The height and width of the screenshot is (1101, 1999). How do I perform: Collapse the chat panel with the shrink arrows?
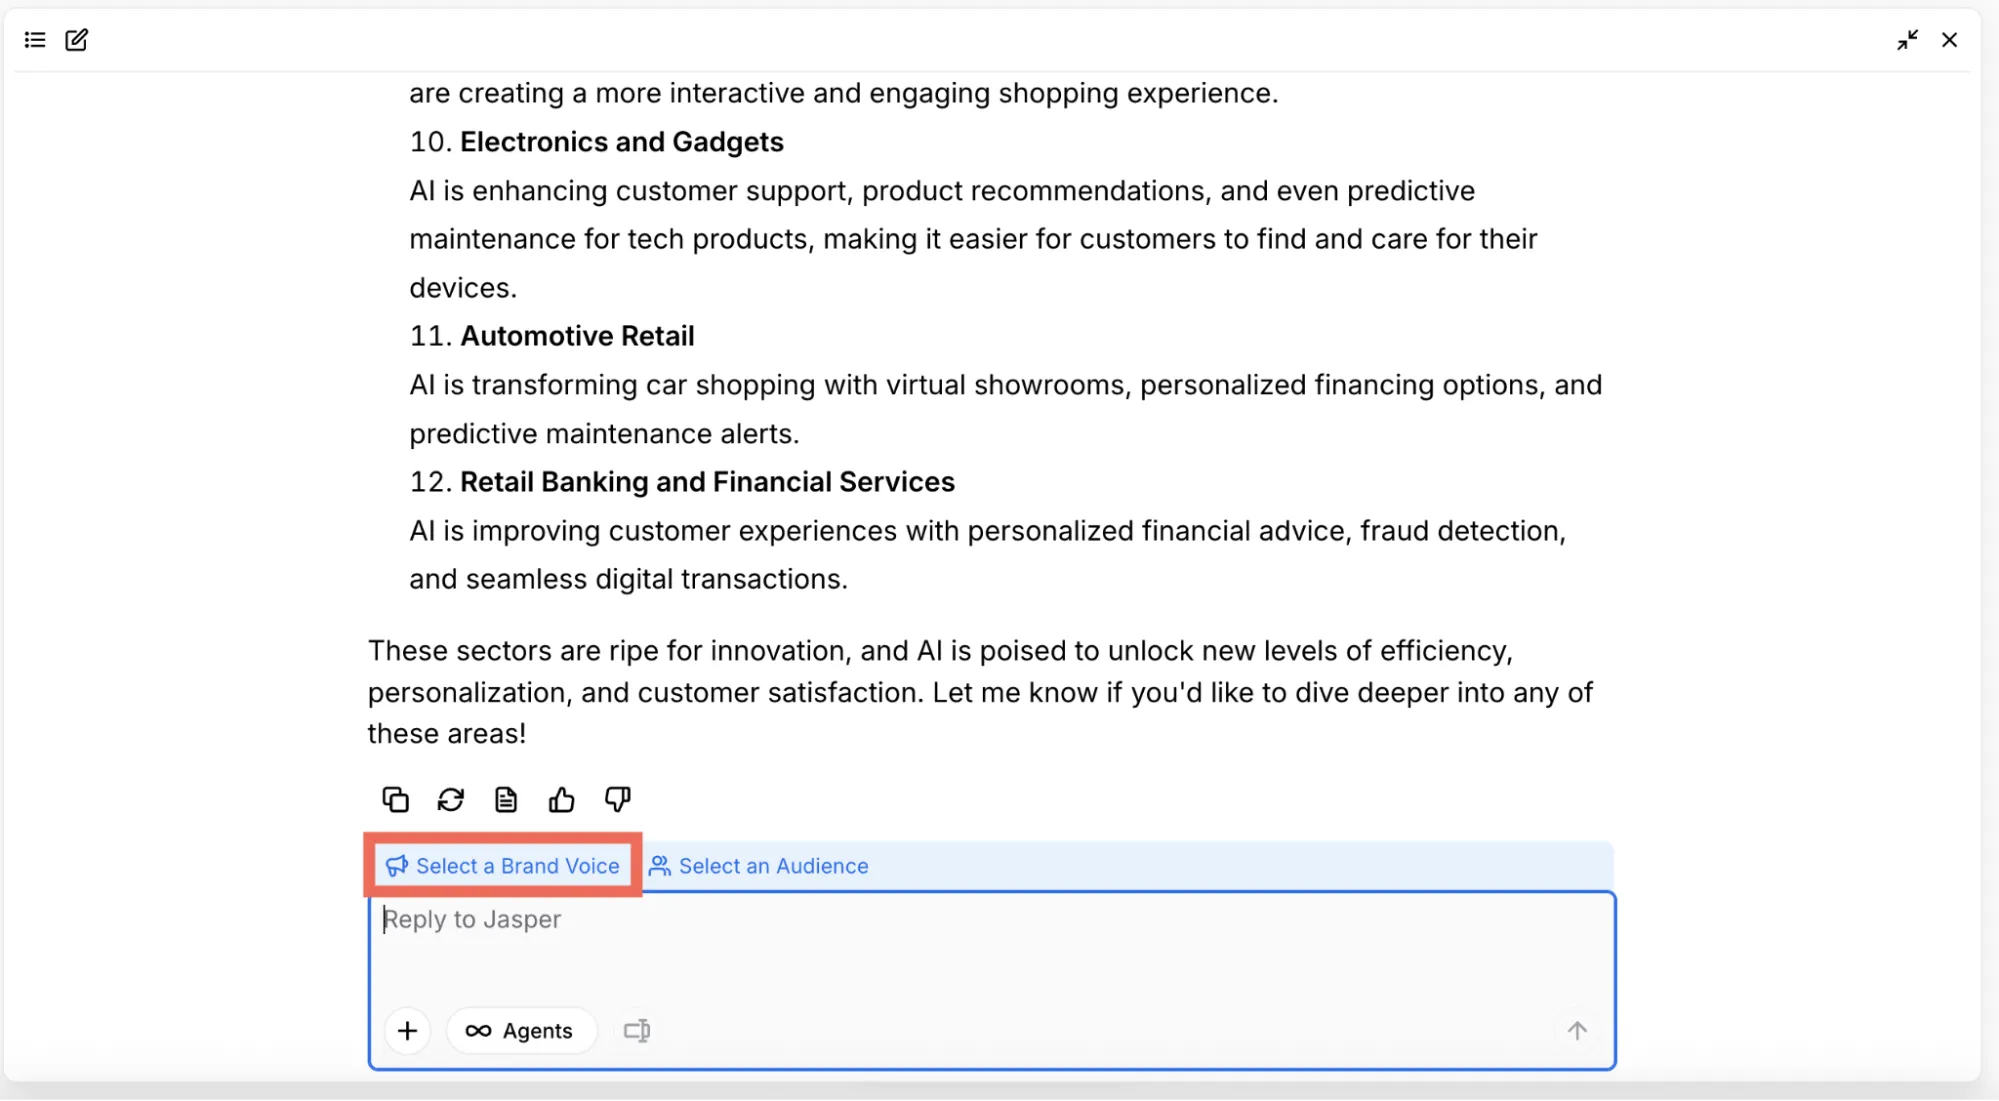(1907, 40)
